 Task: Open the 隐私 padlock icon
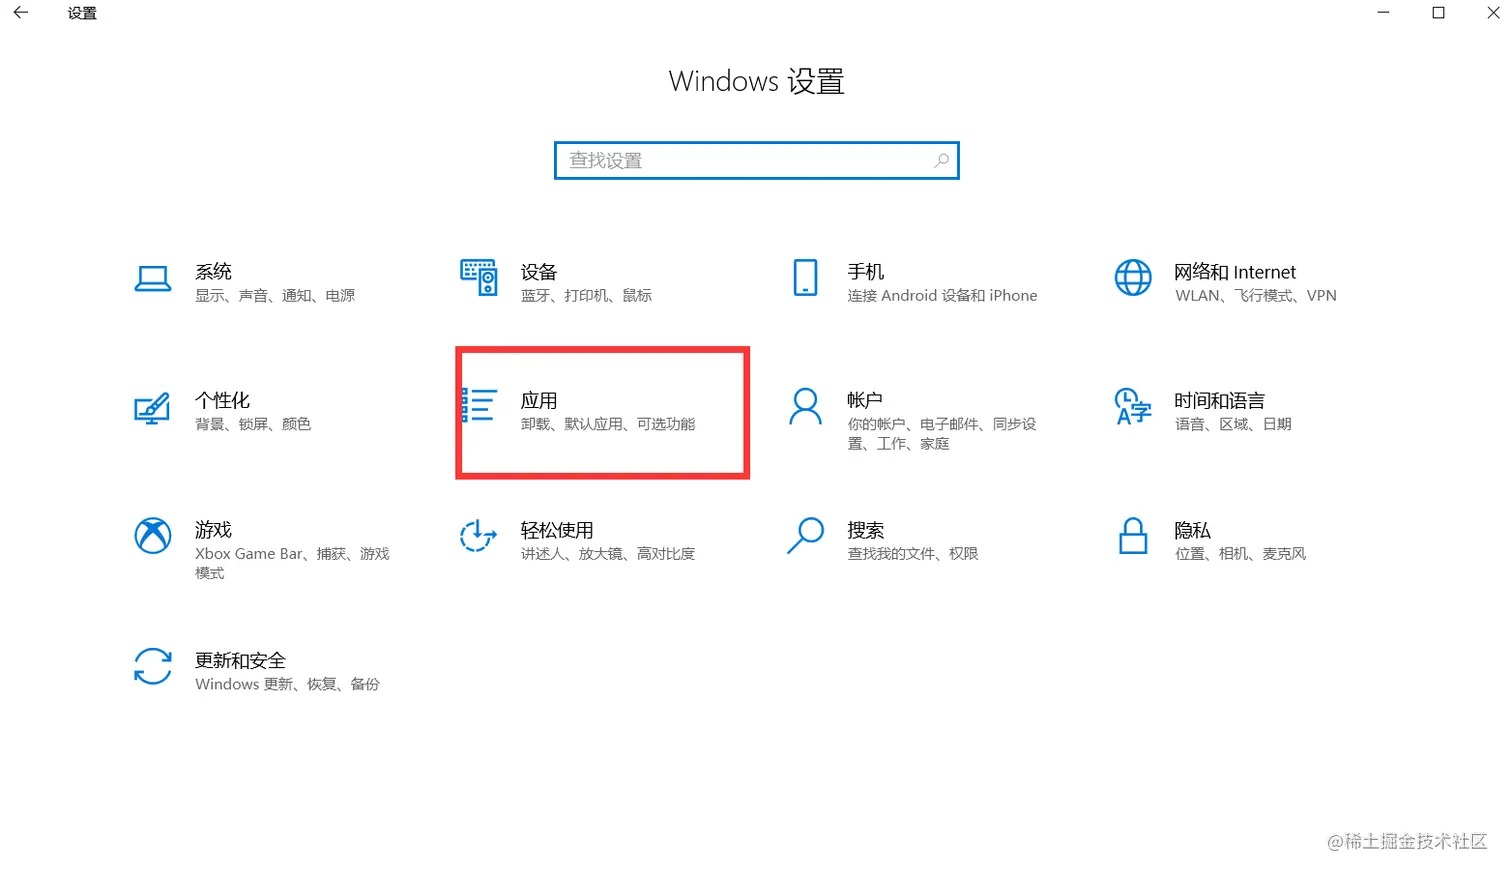(1132, 536)
